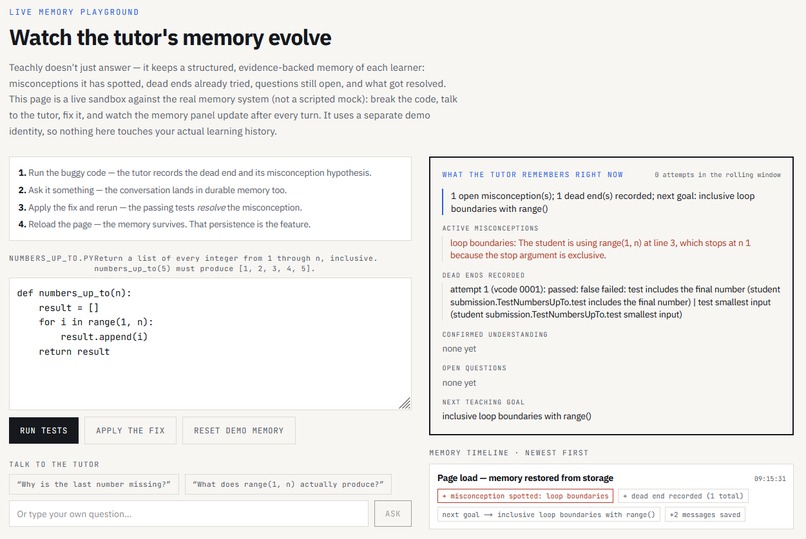Click ACTIVE MISCONCEPTIONS section label
Image resolution: width=806 pixels, height=539 pixels.
[x=490, y=228]
